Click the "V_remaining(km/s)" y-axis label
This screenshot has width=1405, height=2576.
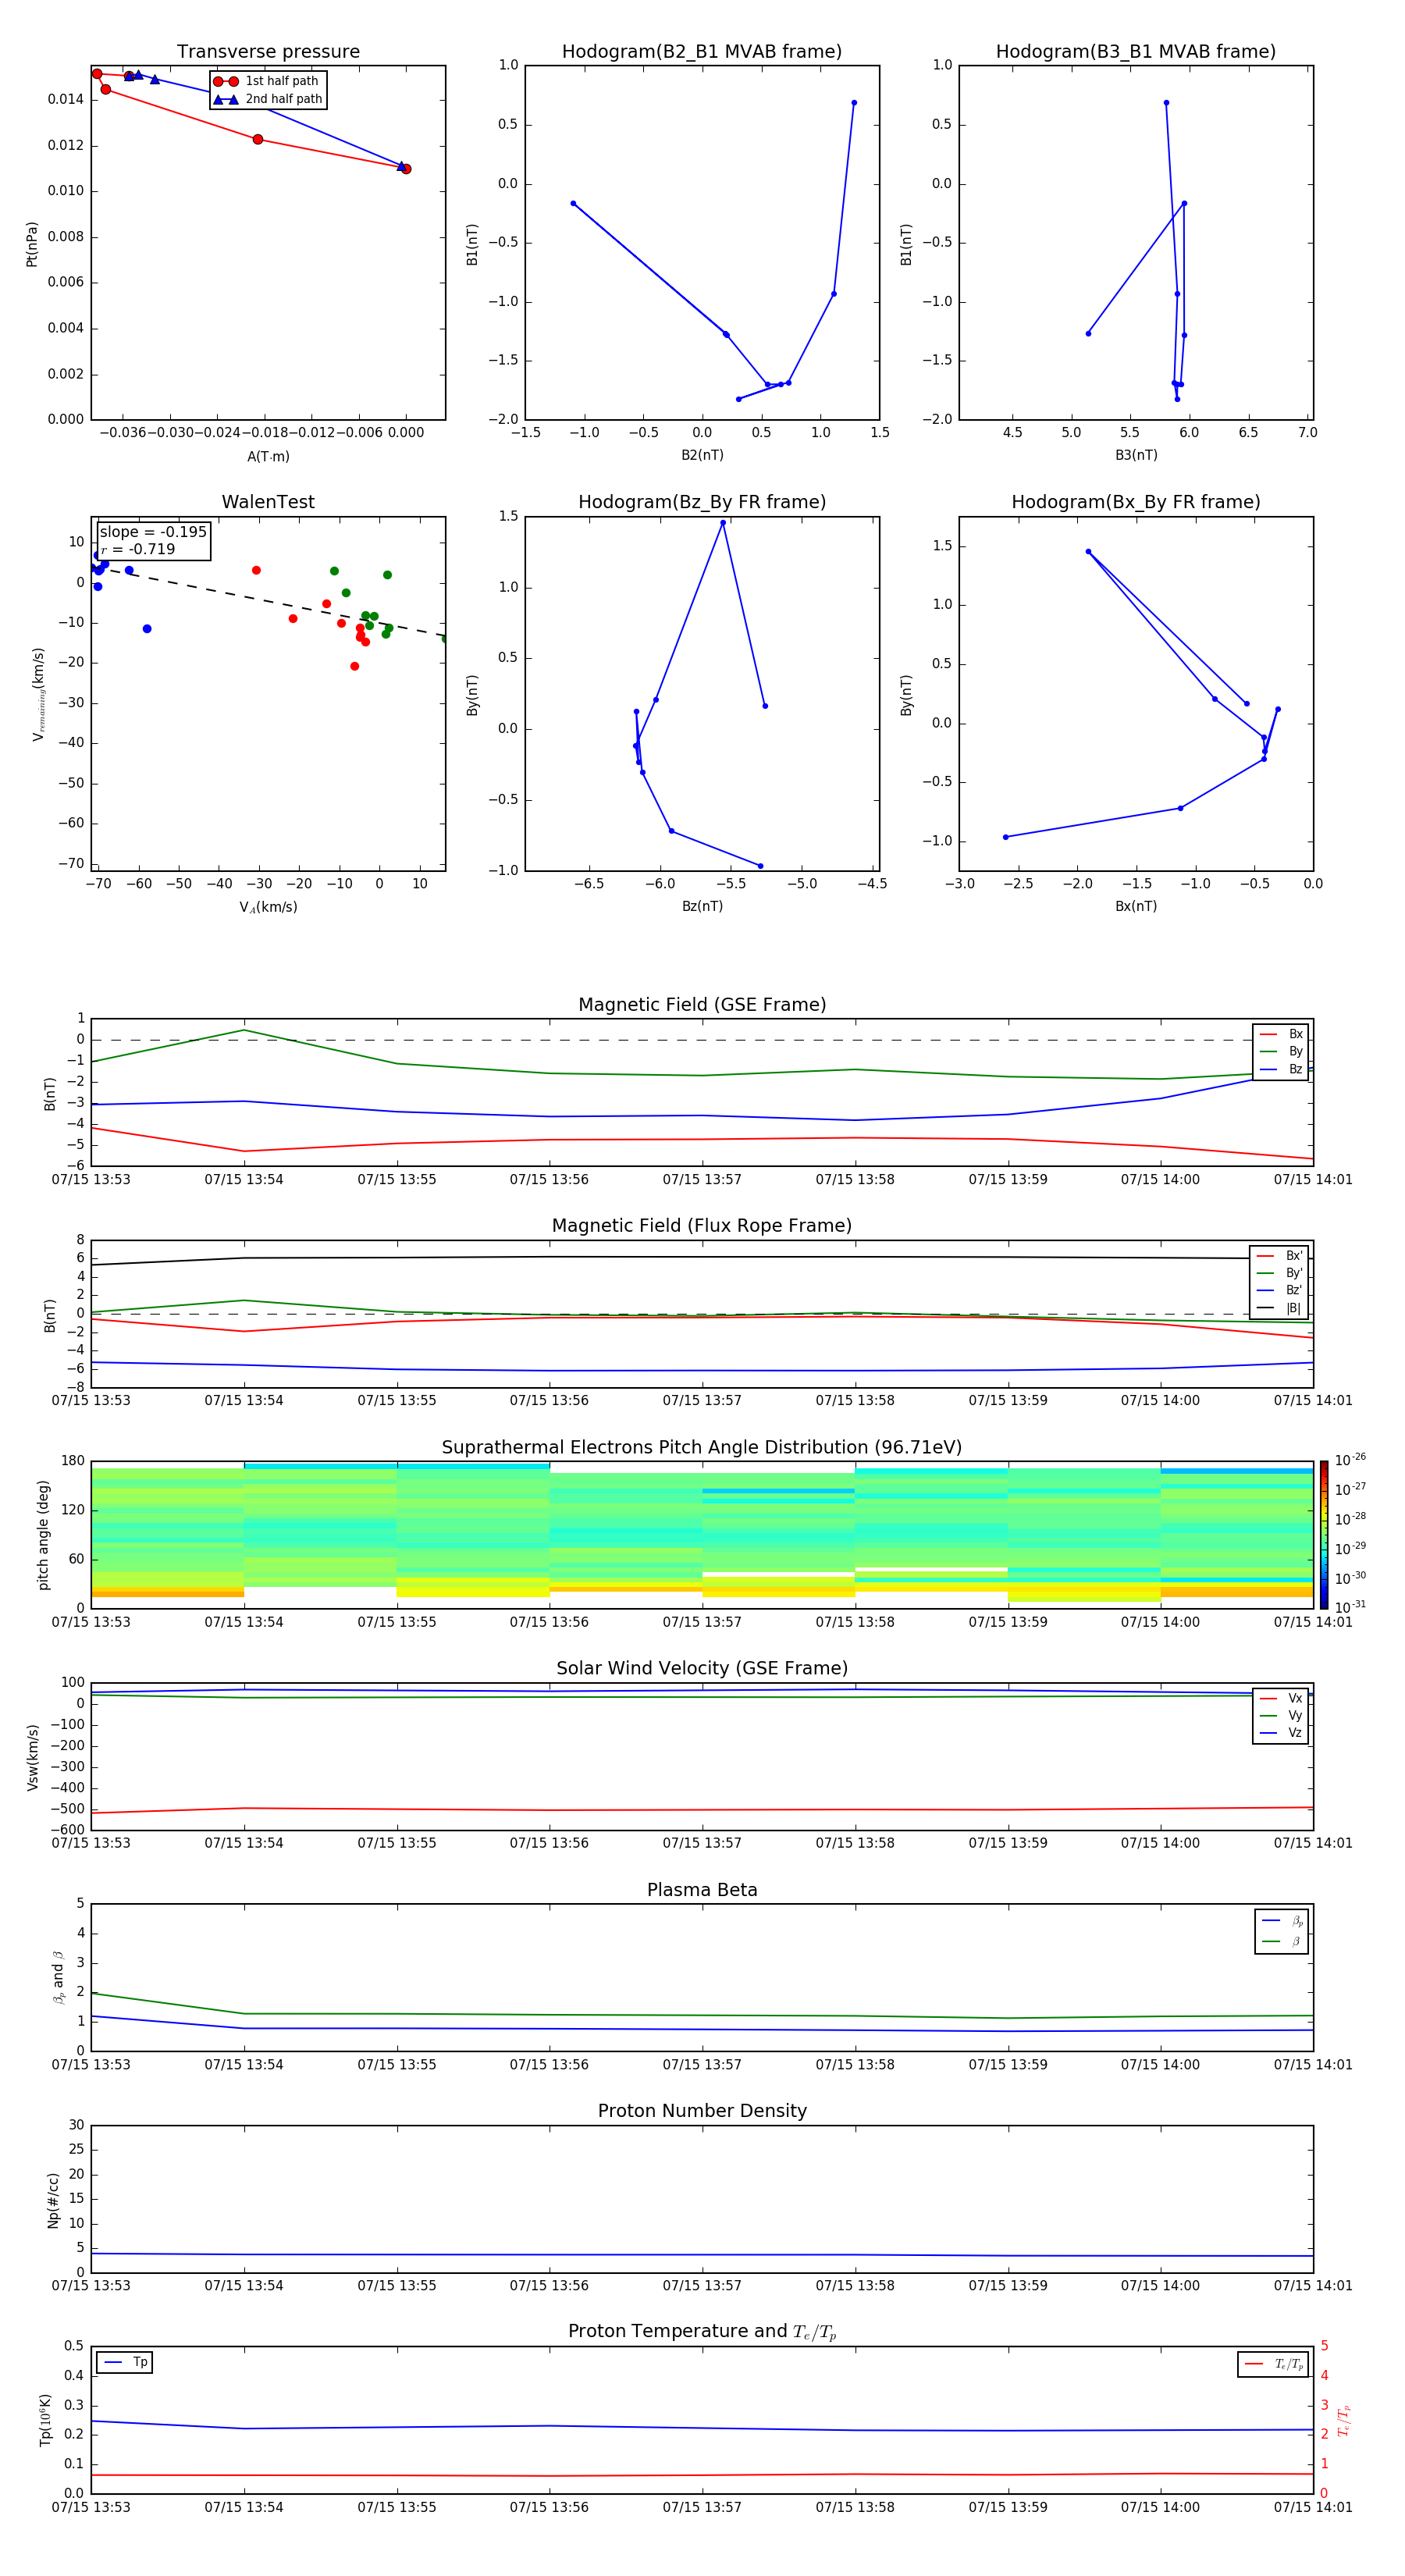pos(38,694)
